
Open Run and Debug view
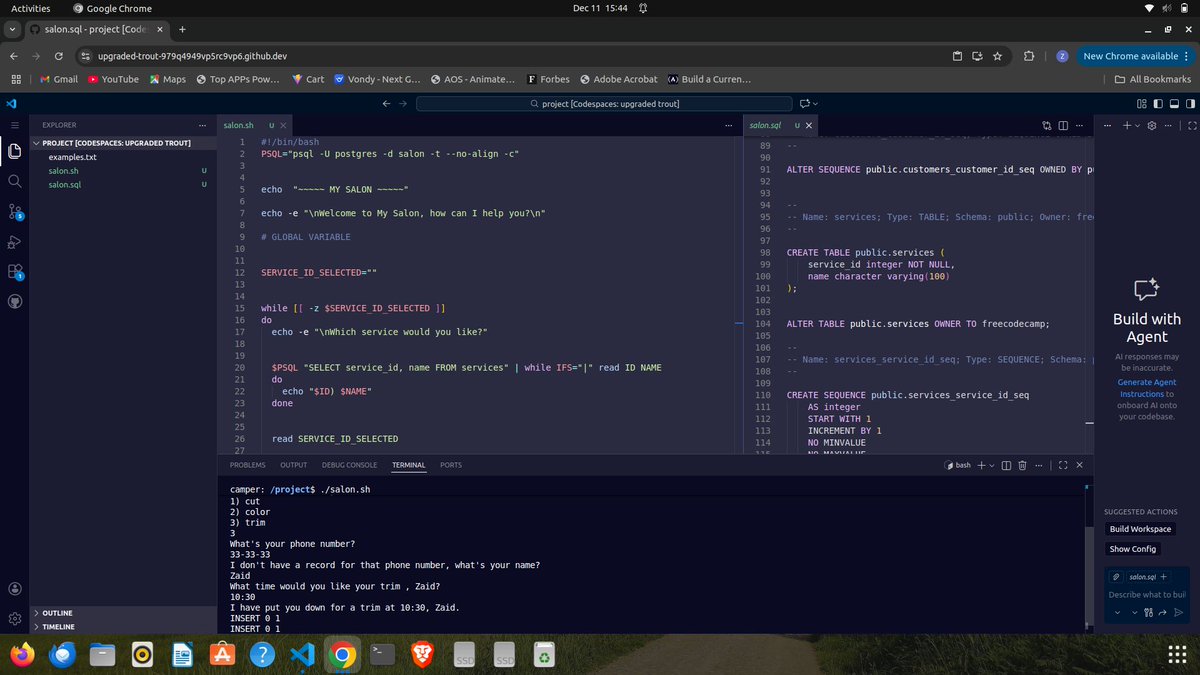pyautogui.click(x=14, y=242)
